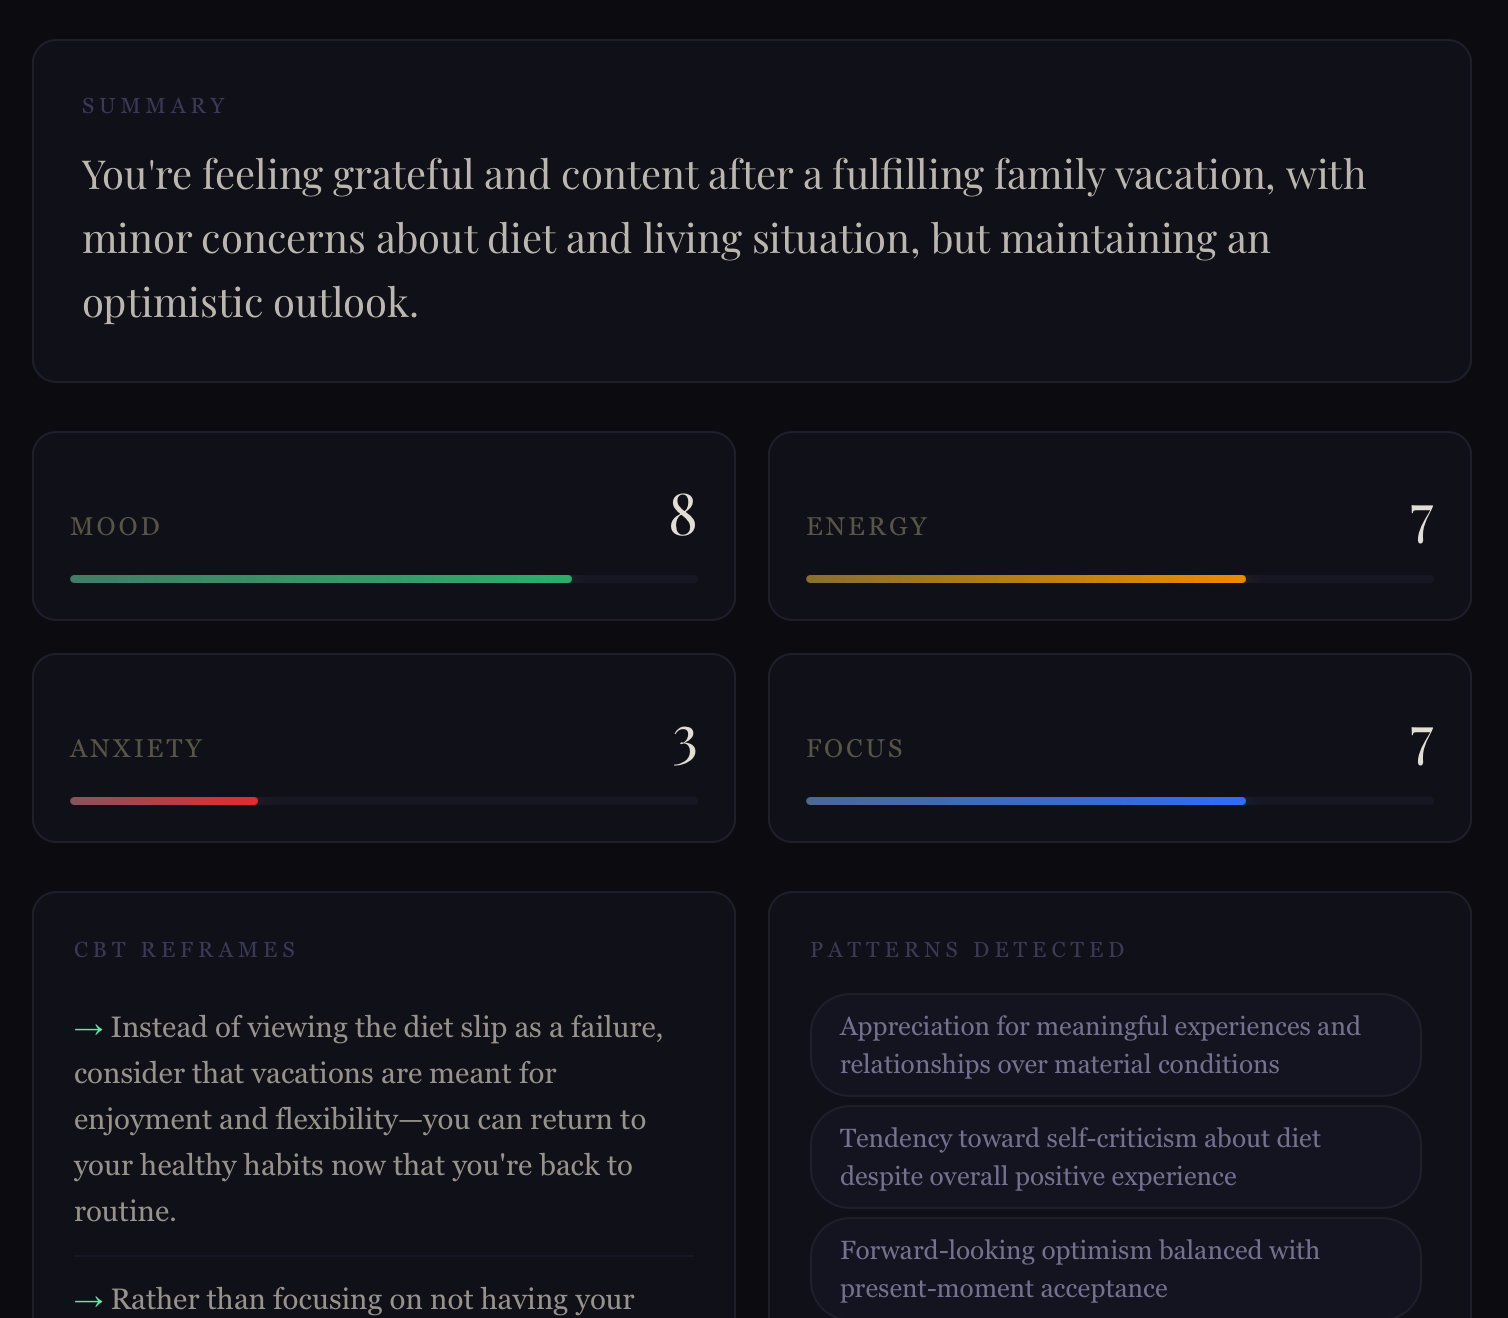
Task: Click the CBT Reframes heading
Action: [185, 950]
